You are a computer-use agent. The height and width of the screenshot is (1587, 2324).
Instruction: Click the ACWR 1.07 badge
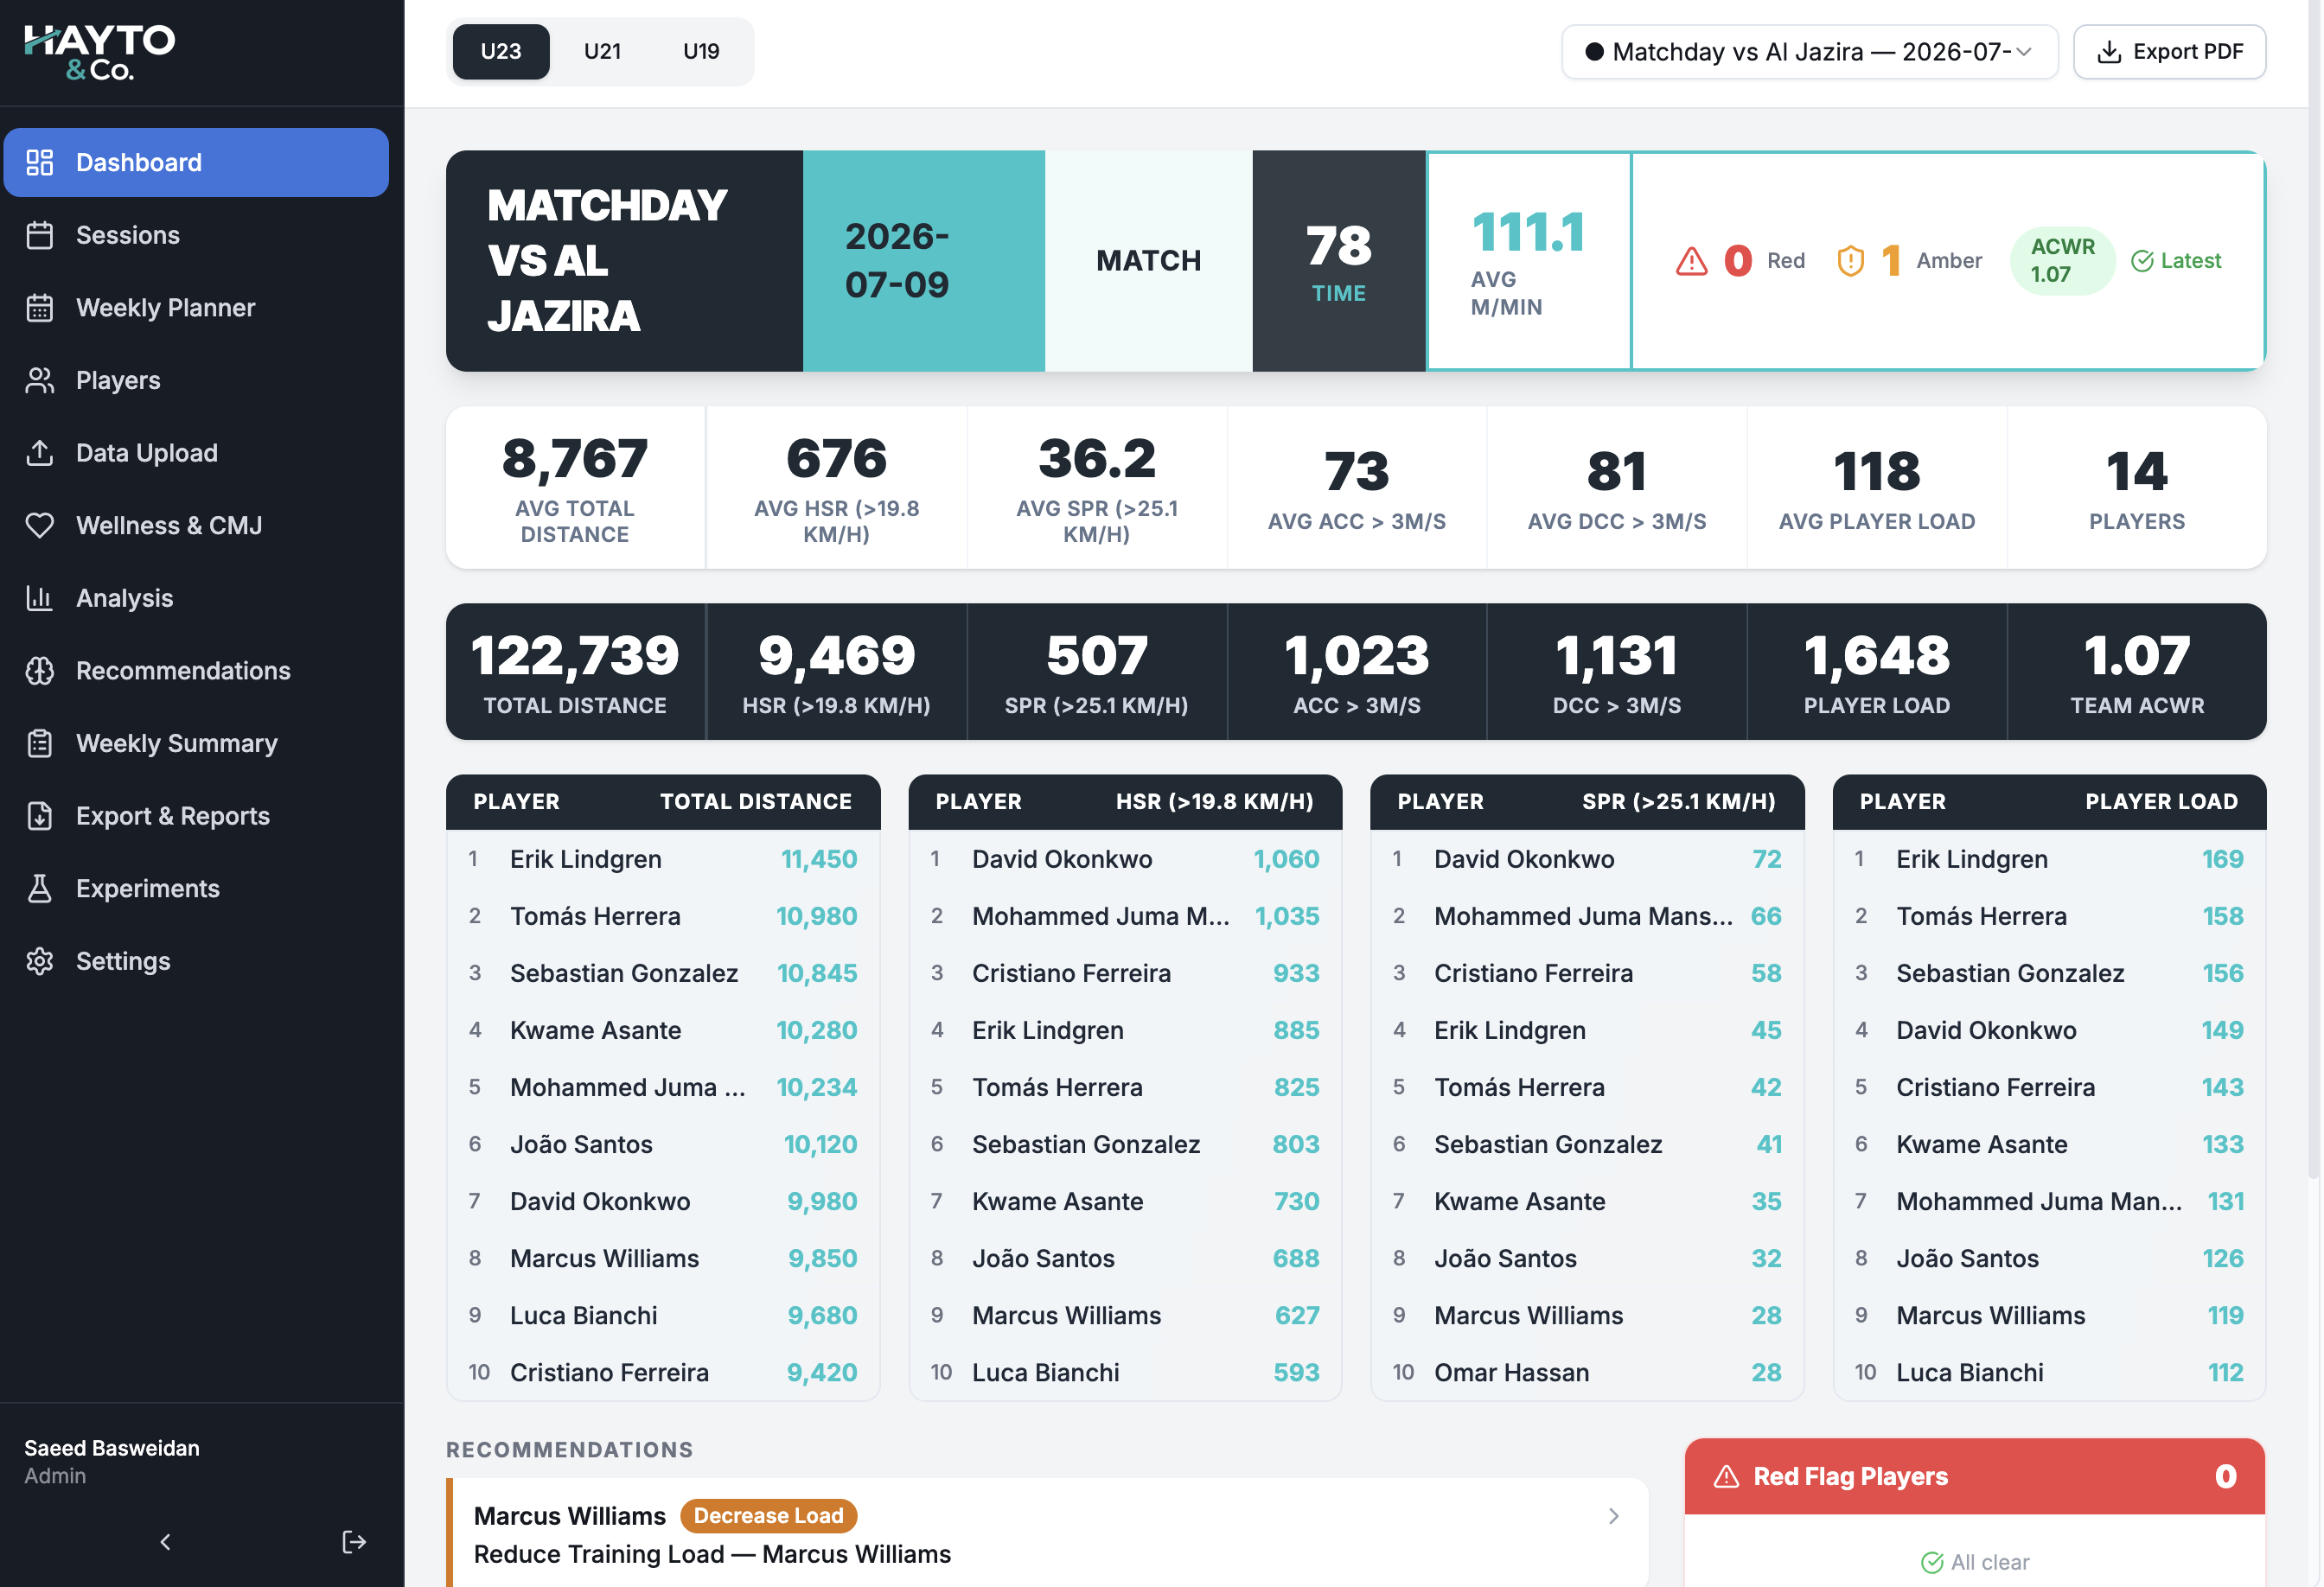point(2062,261)
